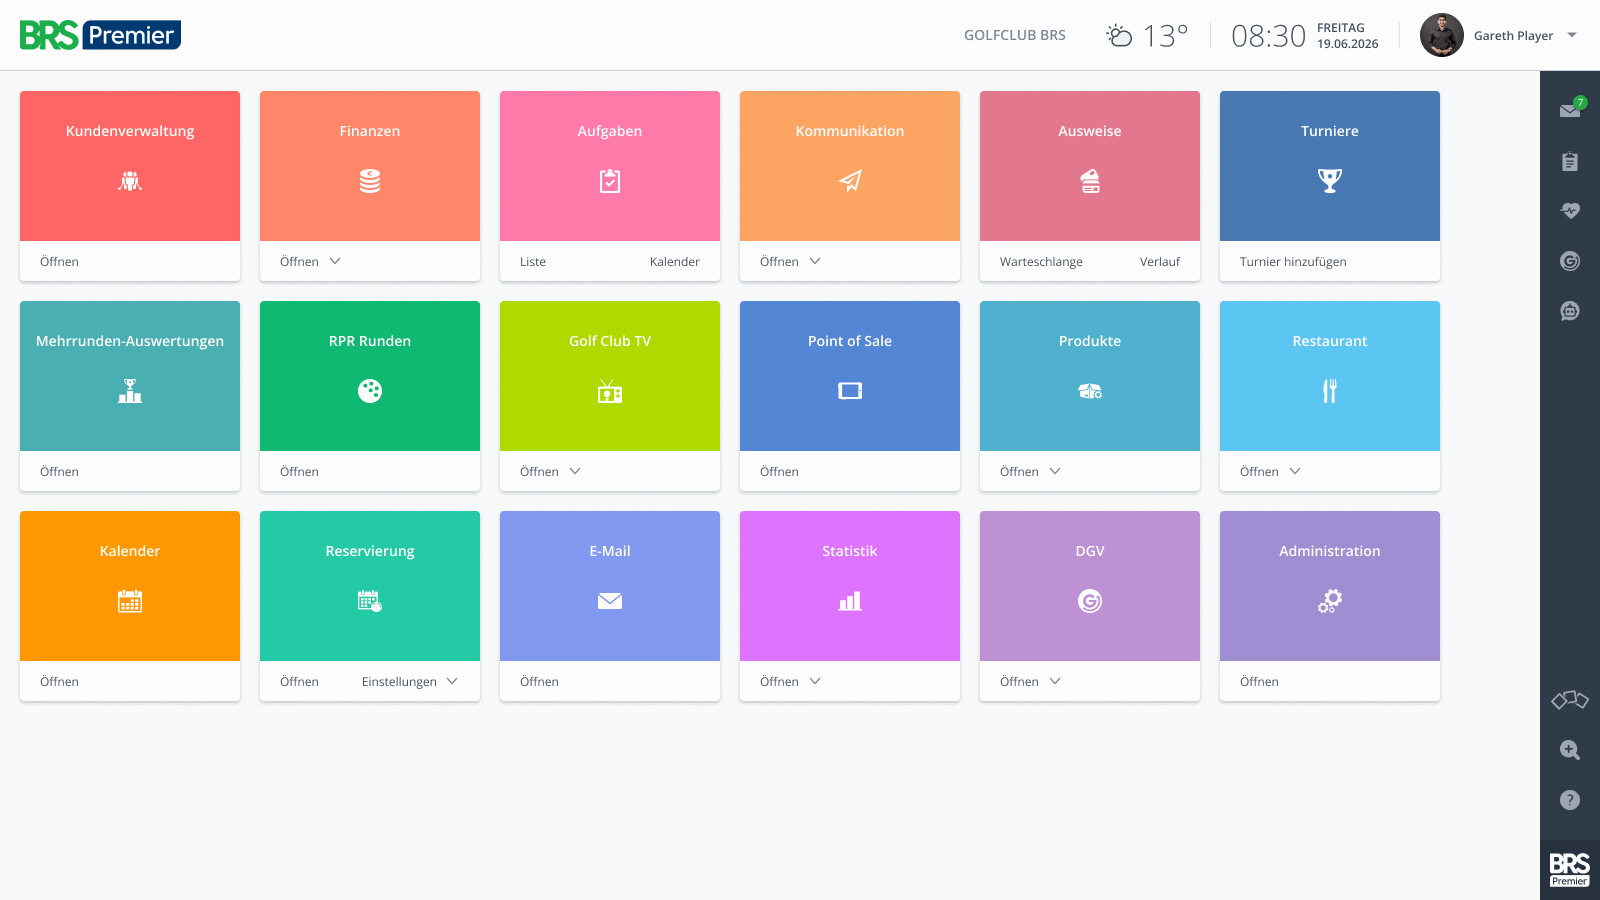
Task: Open the Ausweise Warteschlange link
Action: pos(1041,262)
